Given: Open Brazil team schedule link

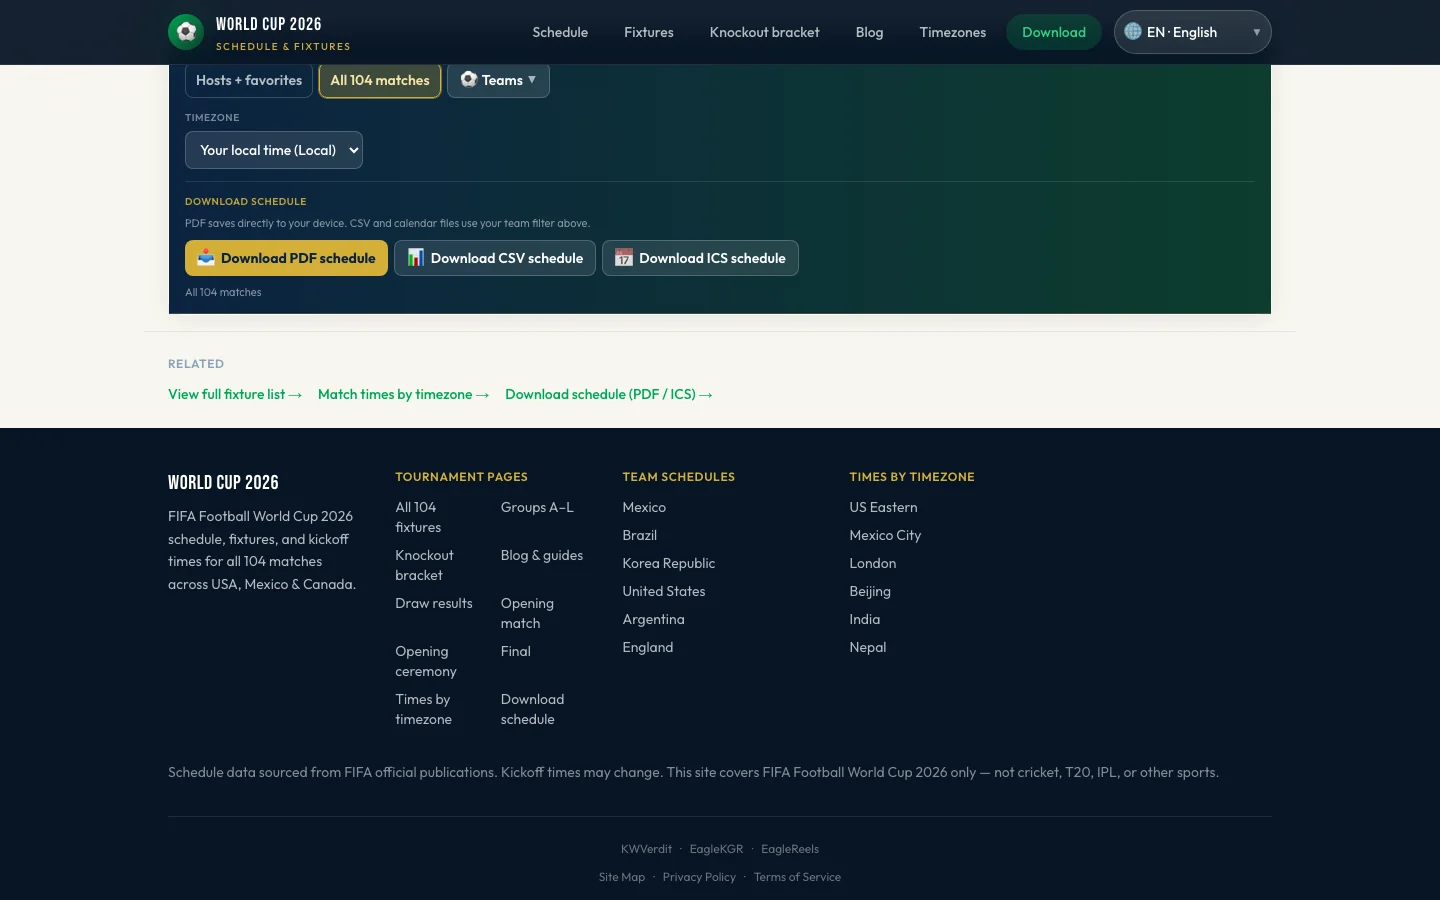Looking at the screenshot, I should tap(640, 535).
